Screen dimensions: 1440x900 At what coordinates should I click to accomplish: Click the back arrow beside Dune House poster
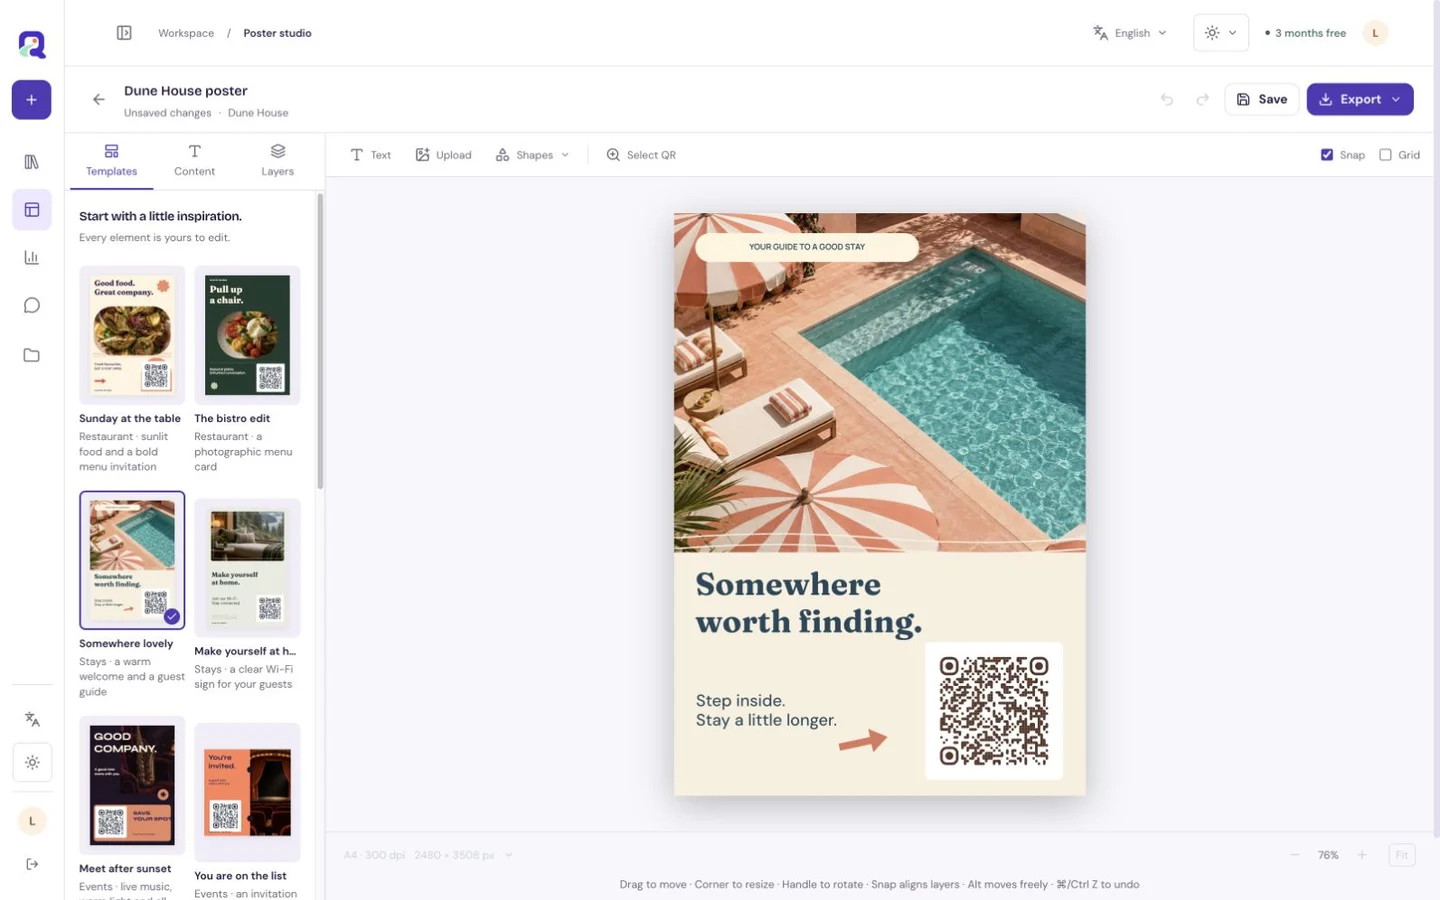tap(98, 99)
